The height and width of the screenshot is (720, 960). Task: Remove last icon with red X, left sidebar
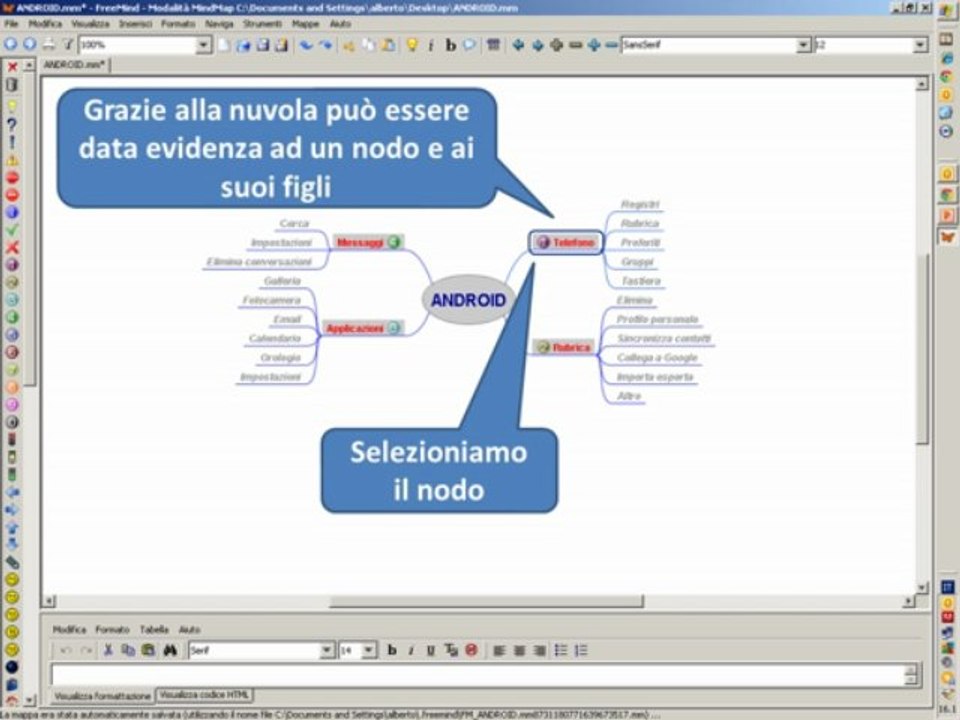pos(12,67)
